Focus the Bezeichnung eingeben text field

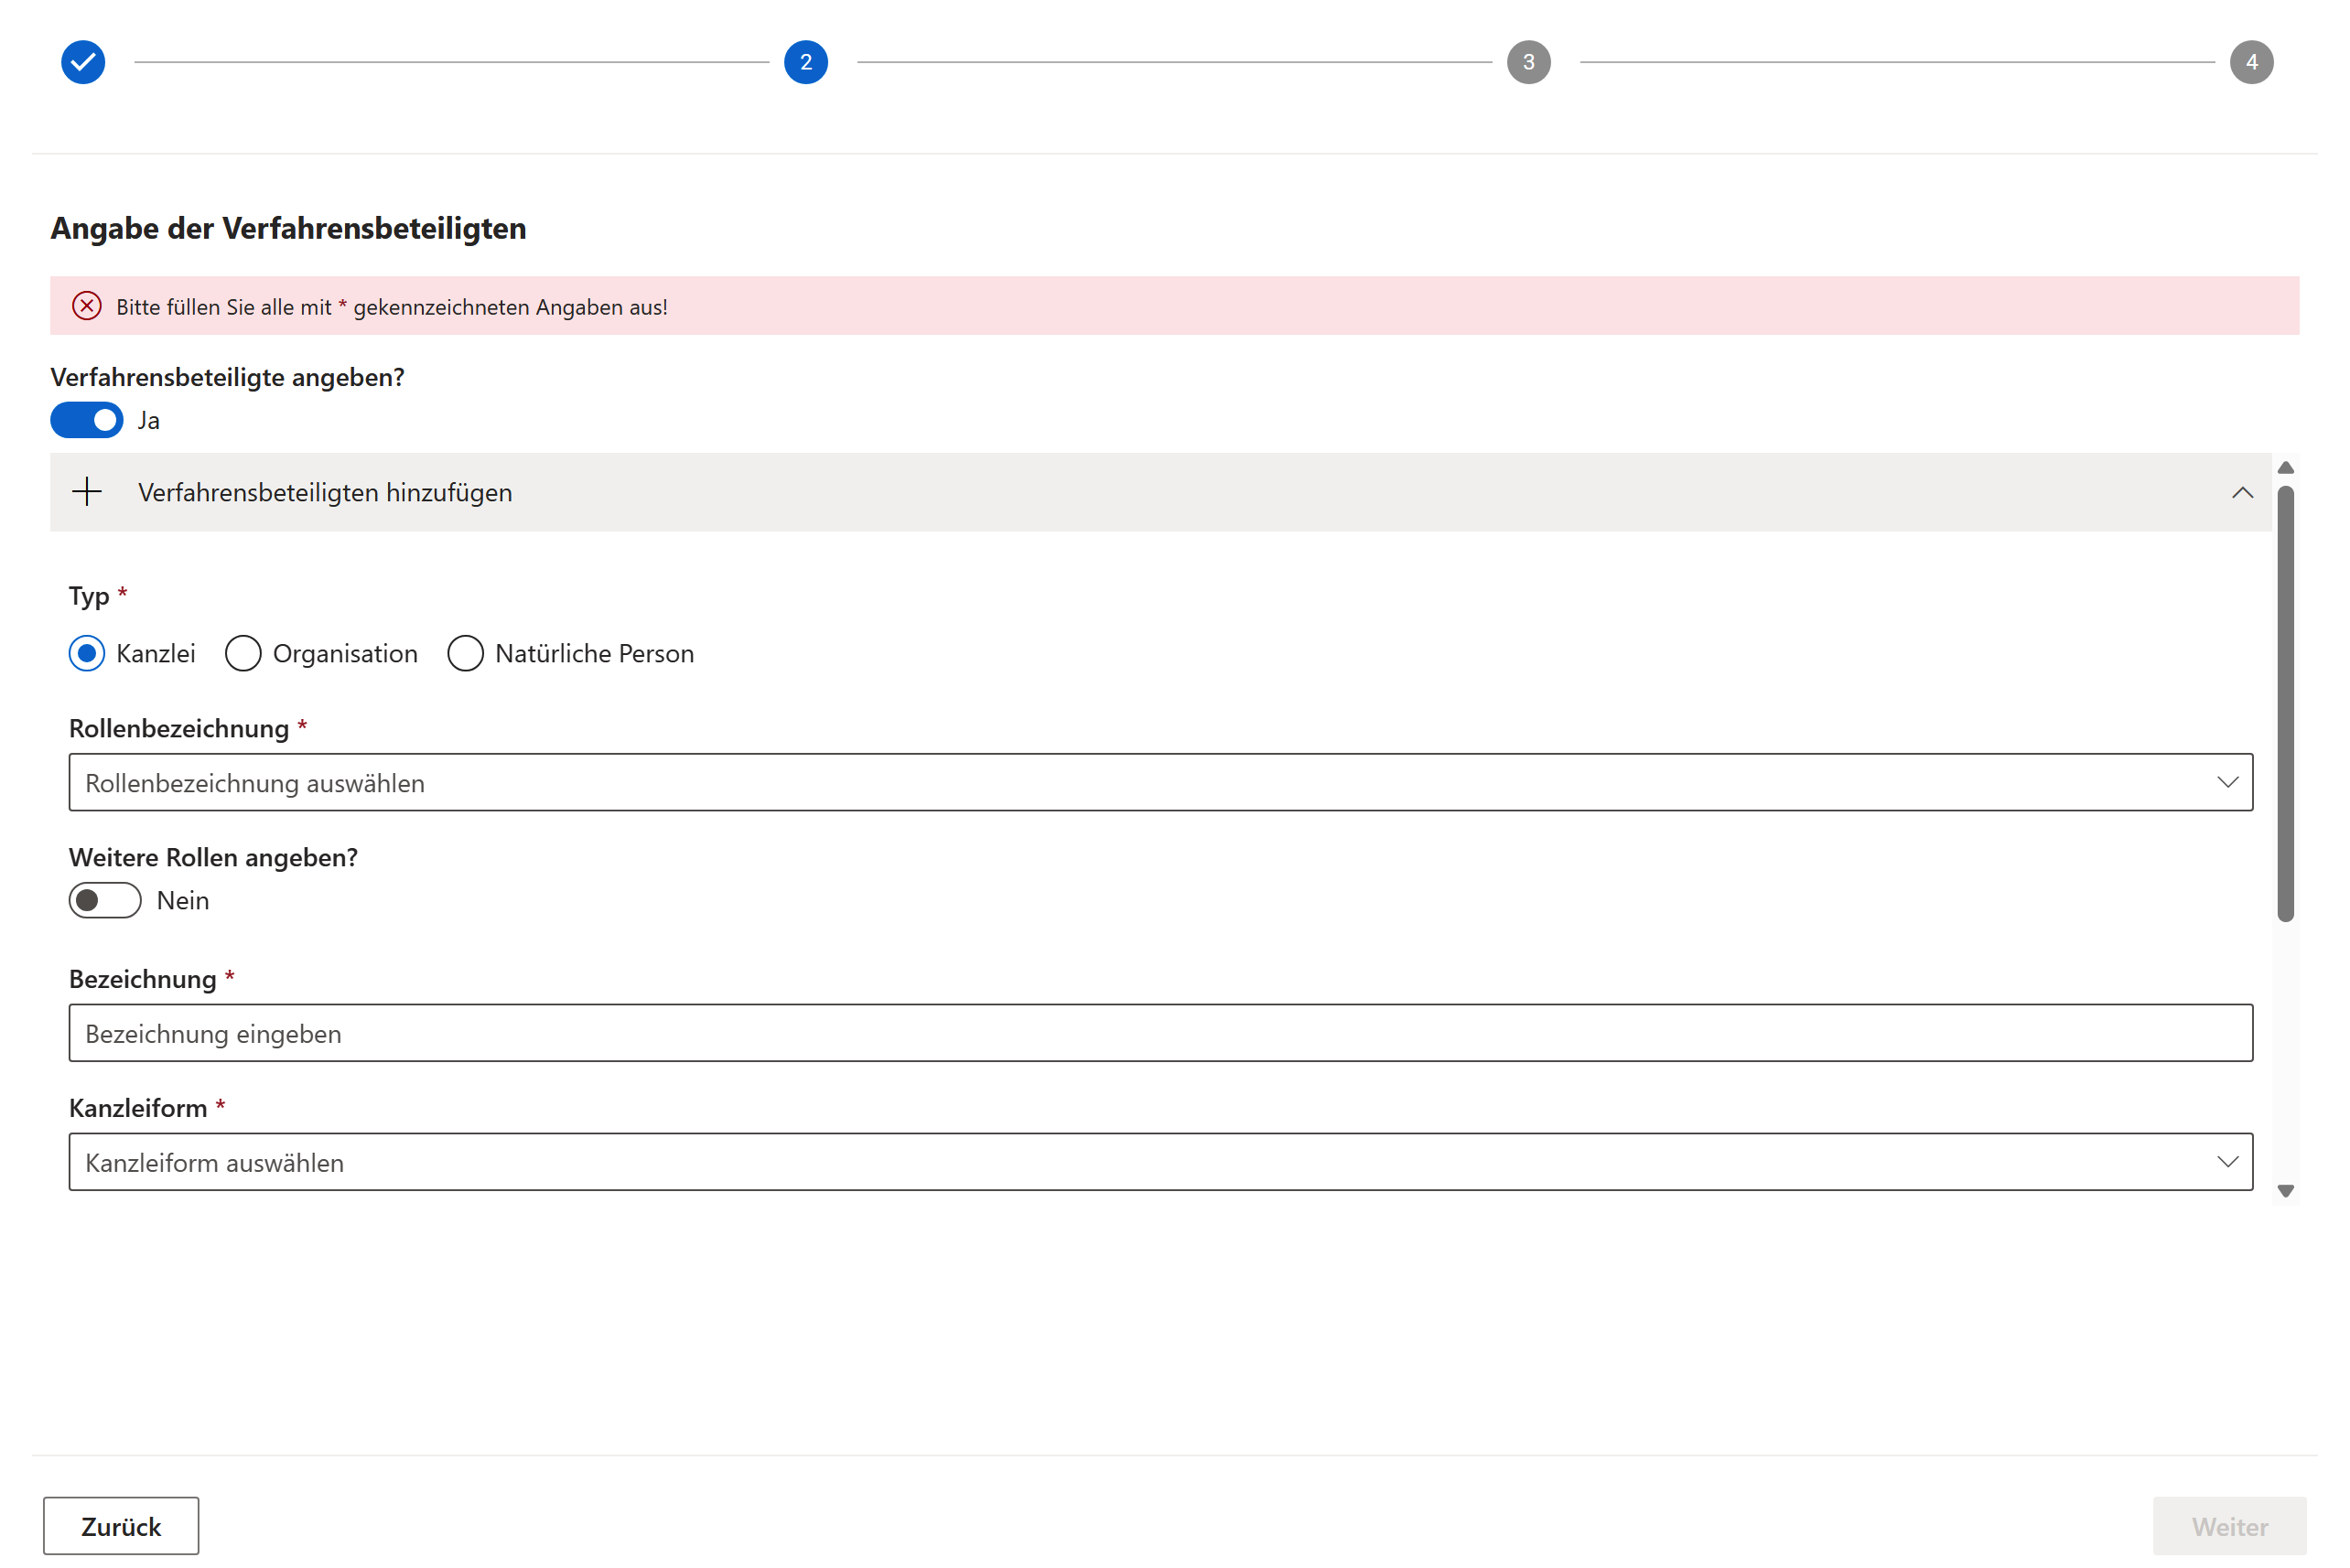tap(1160, 1033)
